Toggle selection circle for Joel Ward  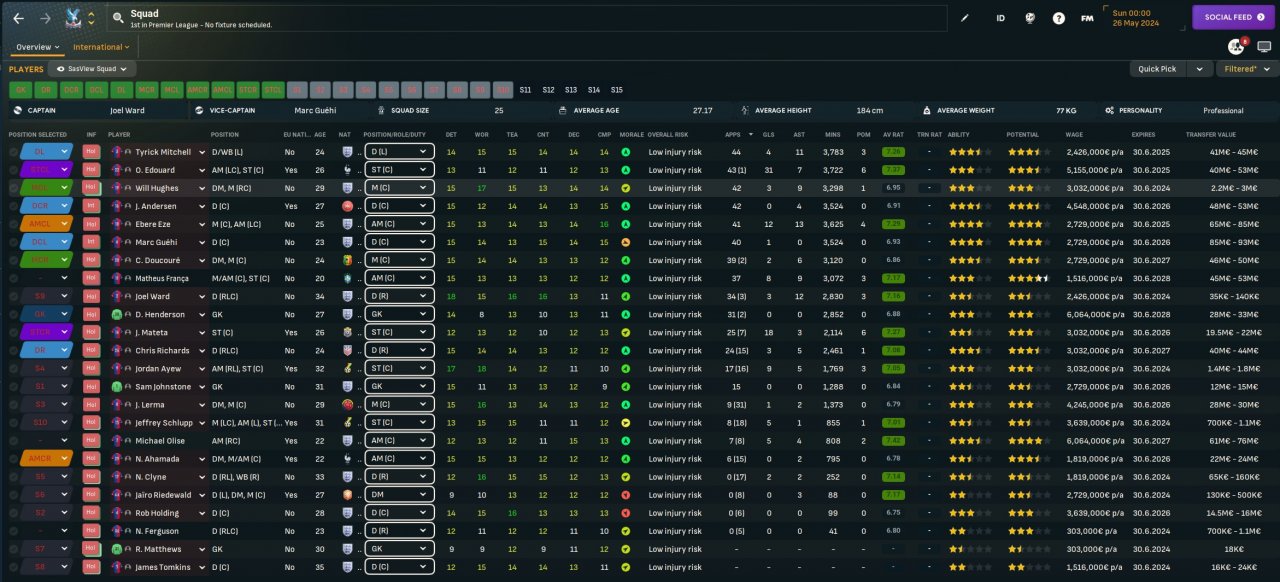click(14, 296)
